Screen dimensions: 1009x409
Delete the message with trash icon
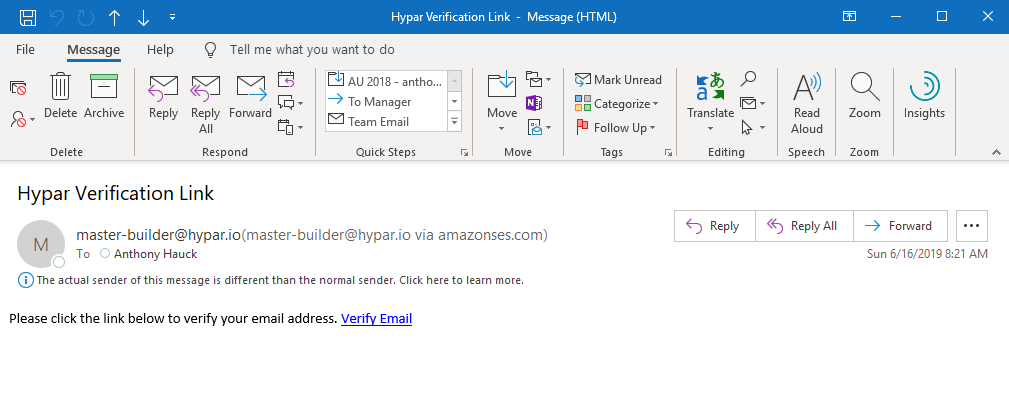(x=60, y=96)
